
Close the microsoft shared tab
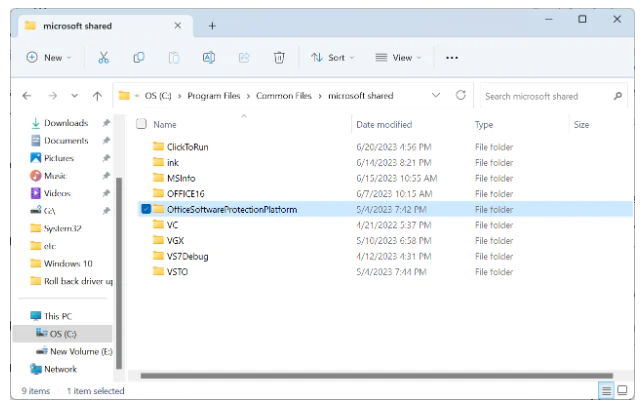177,25
